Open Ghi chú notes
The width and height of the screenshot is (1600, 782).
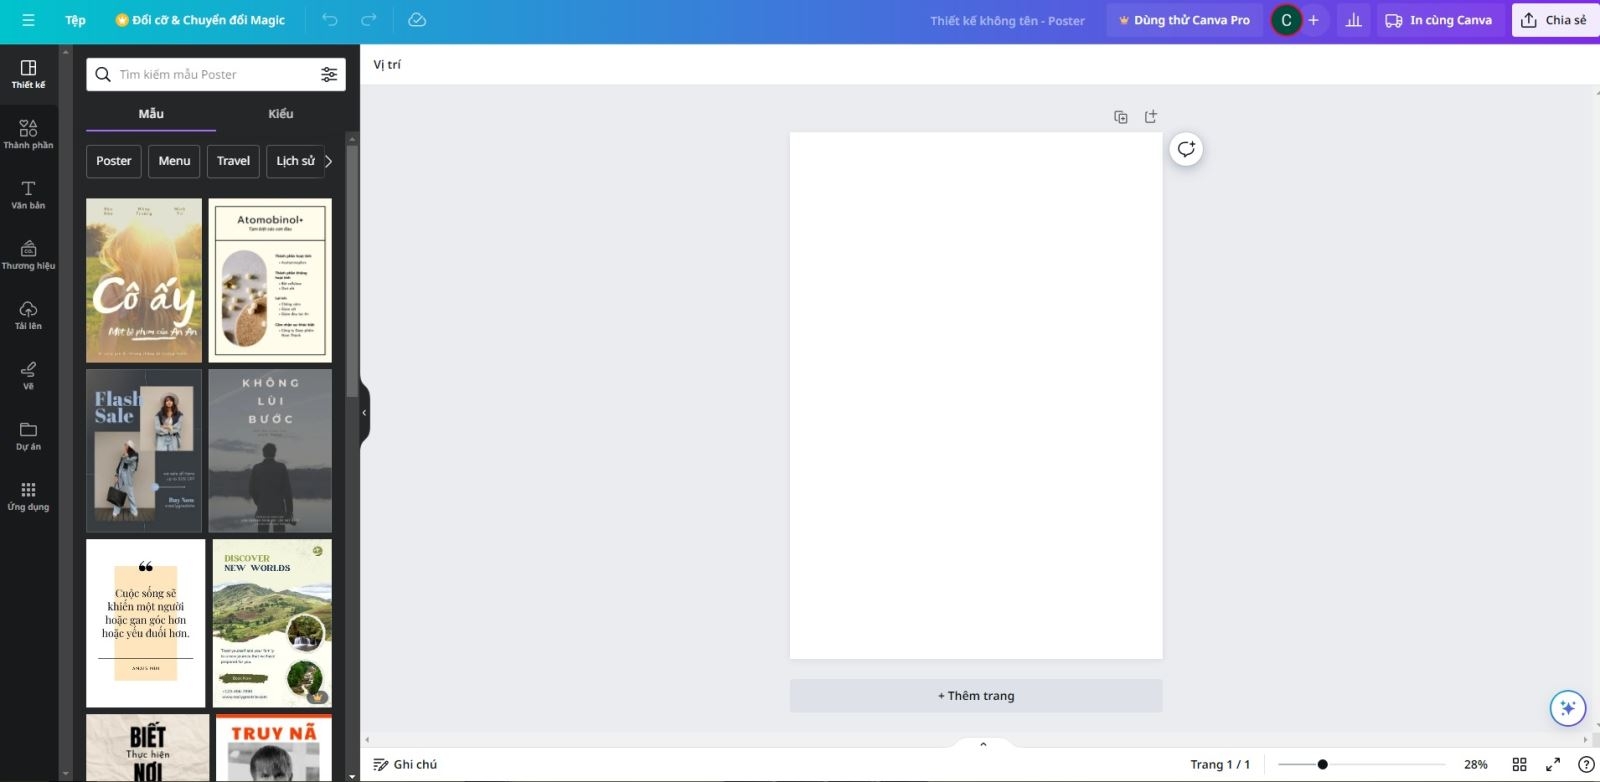tap(405, 764)
